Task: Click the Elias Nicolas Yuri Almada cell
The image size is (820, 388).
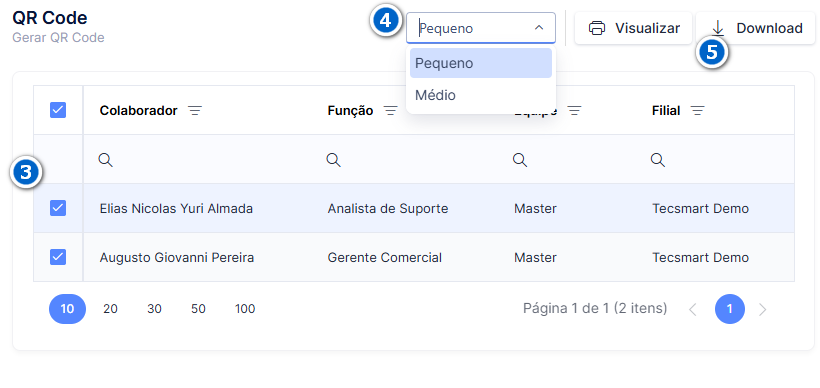Action: [x=176, y=209]
